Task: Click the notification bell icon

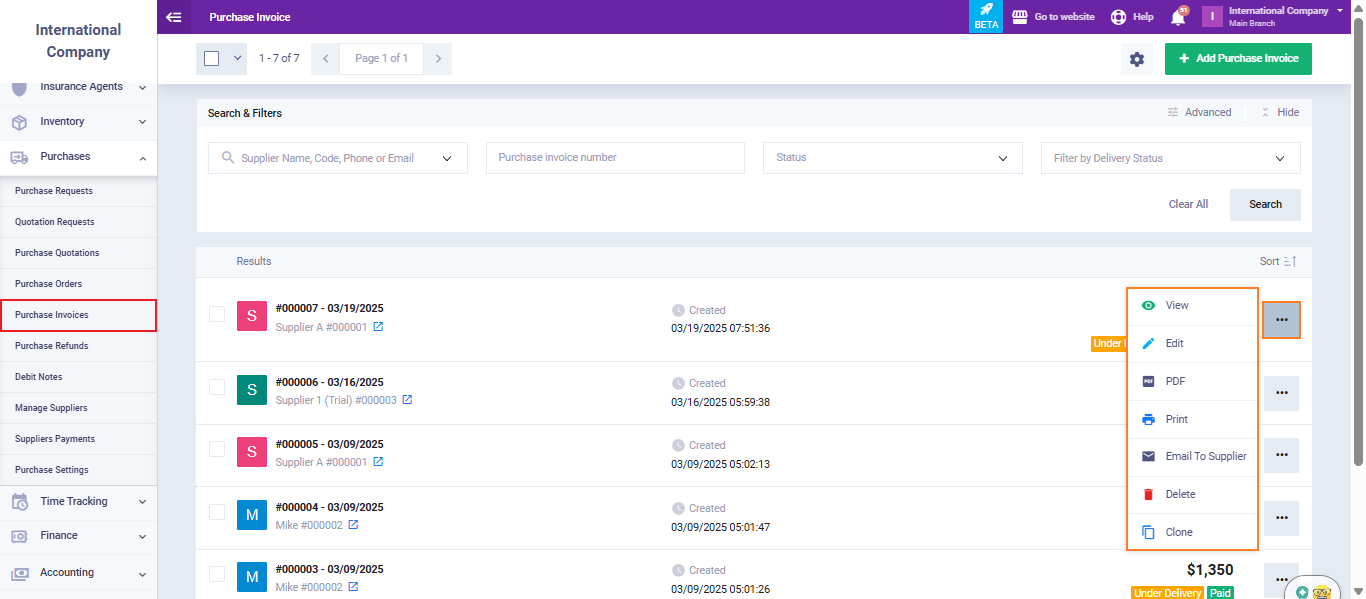Action: click(x=1178, y=17)
